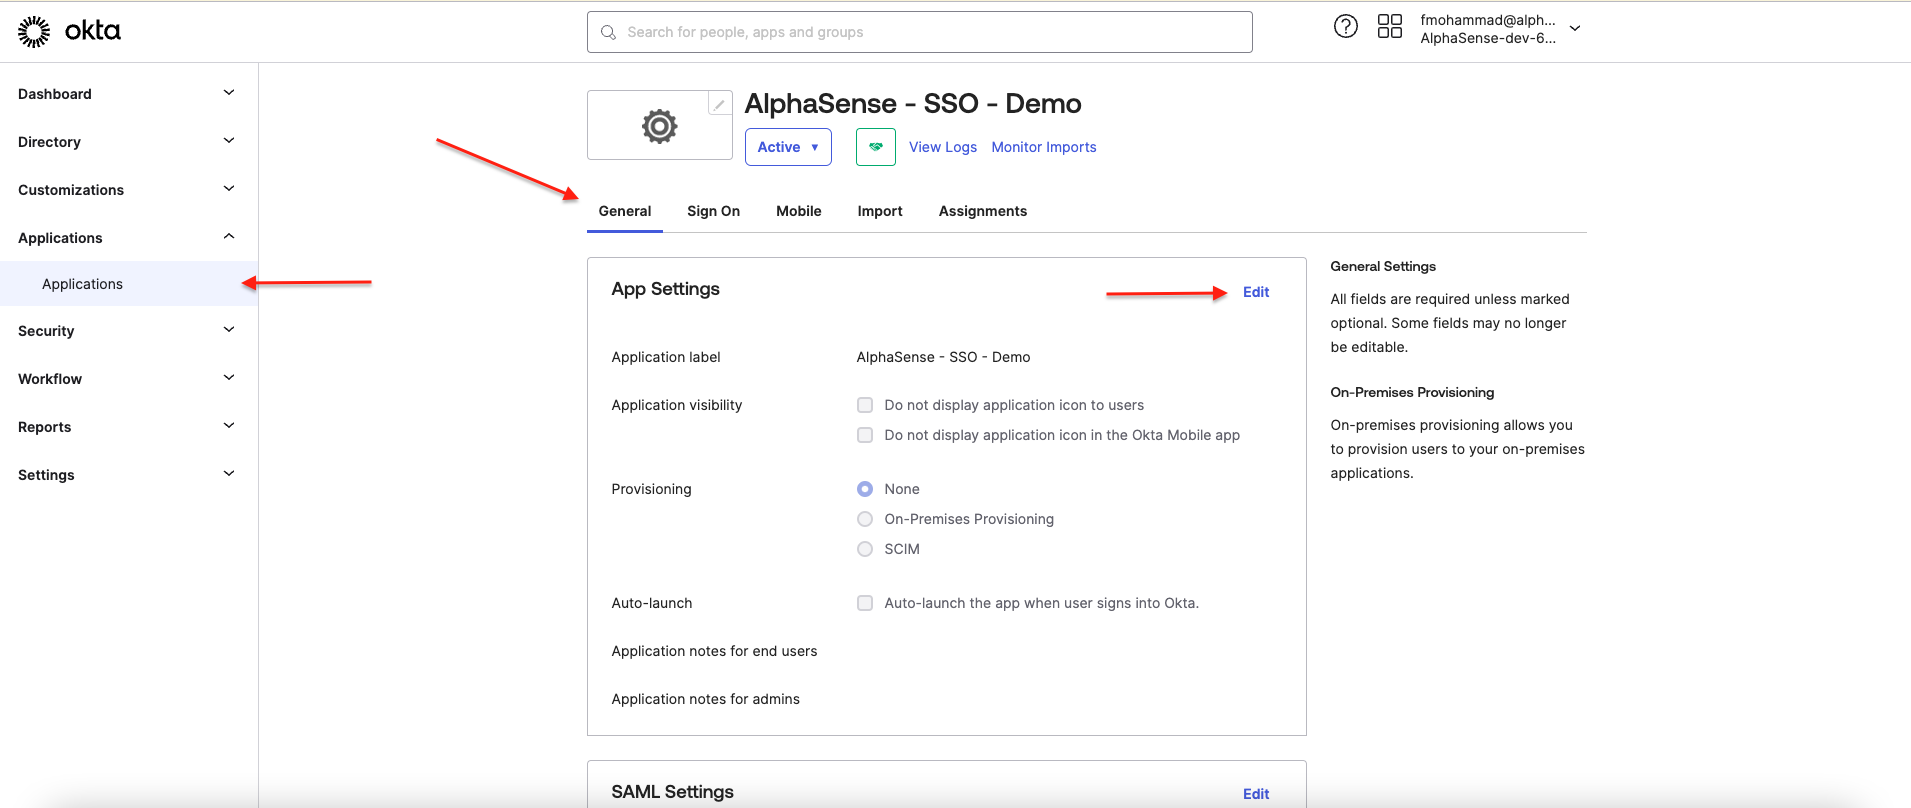Open the apps grid icon
This screenshot has width=1911, height=808.
(x=1390, y=27)
